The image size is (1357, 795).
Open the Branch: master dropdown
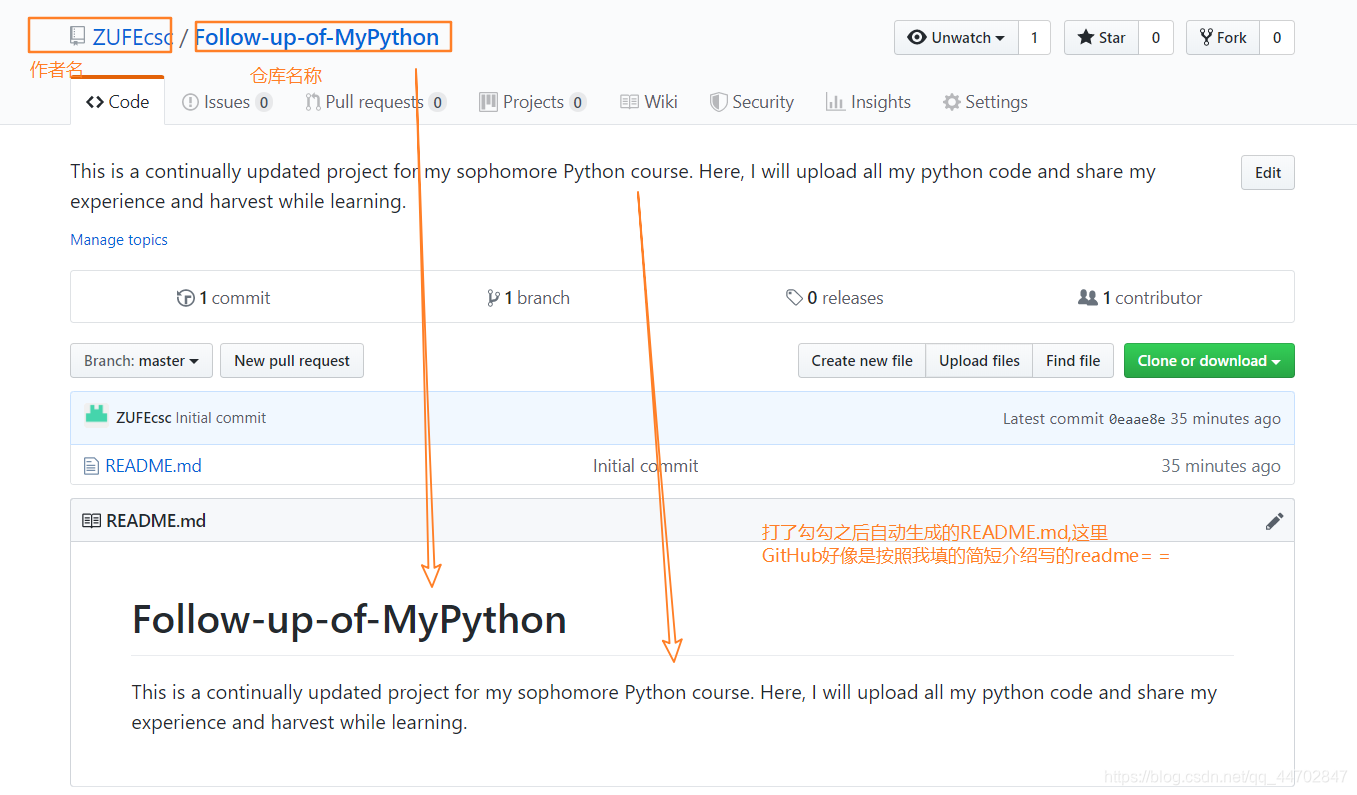[141, 361]
